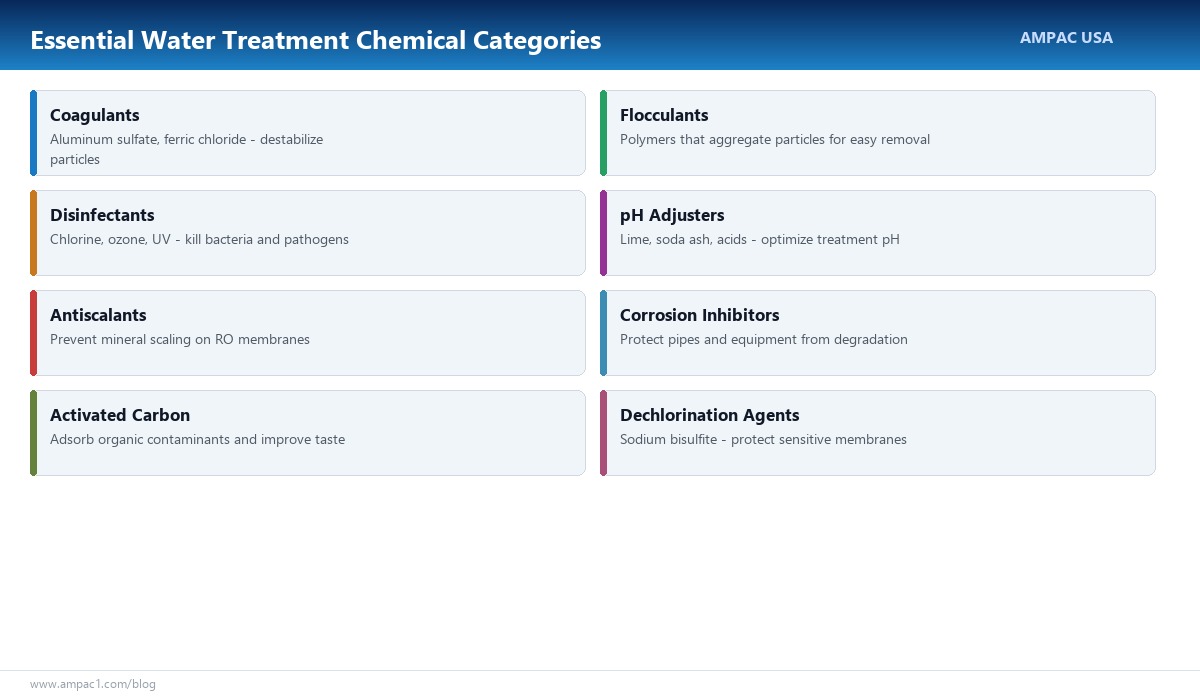This screenshot has height=700, width=1200.
Task: Open the Dechlorination Agents card
Action: 878,432
